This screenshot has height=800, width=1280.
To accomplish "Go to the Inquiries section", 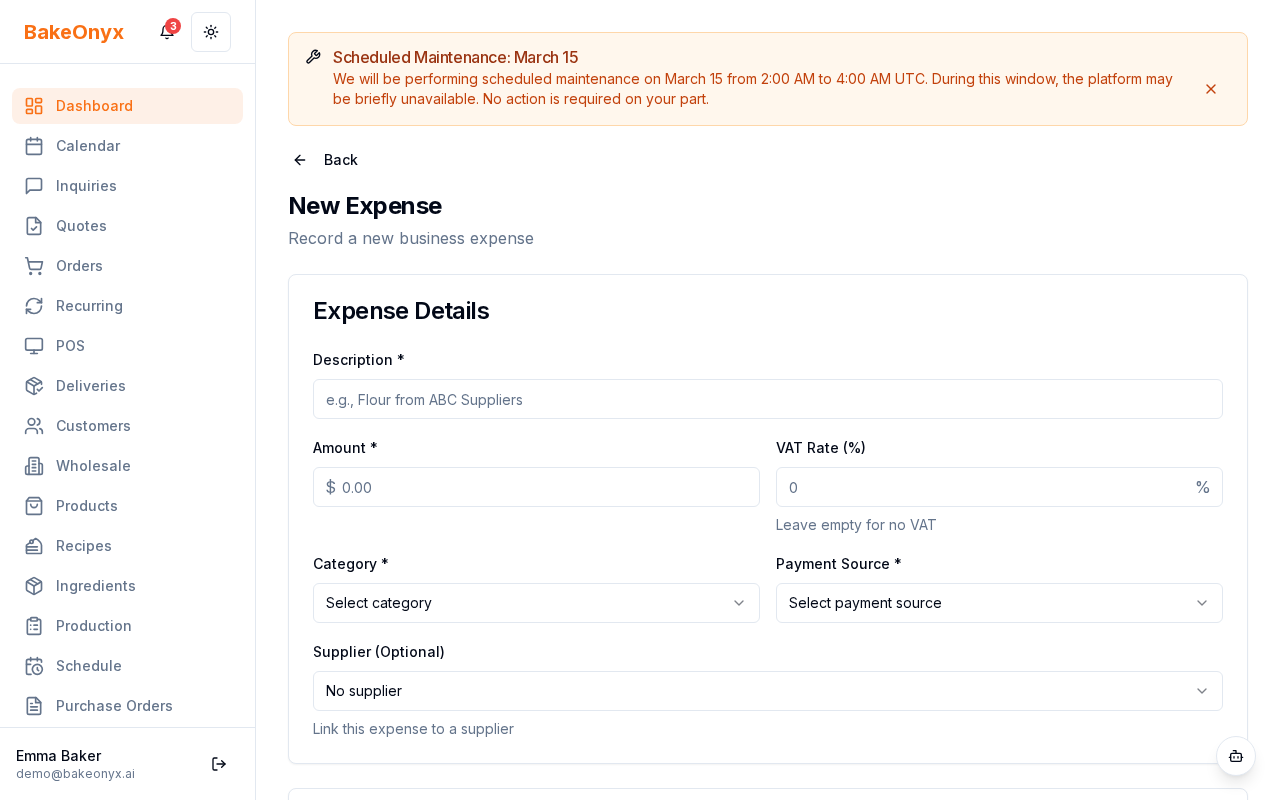I will 86,186.
